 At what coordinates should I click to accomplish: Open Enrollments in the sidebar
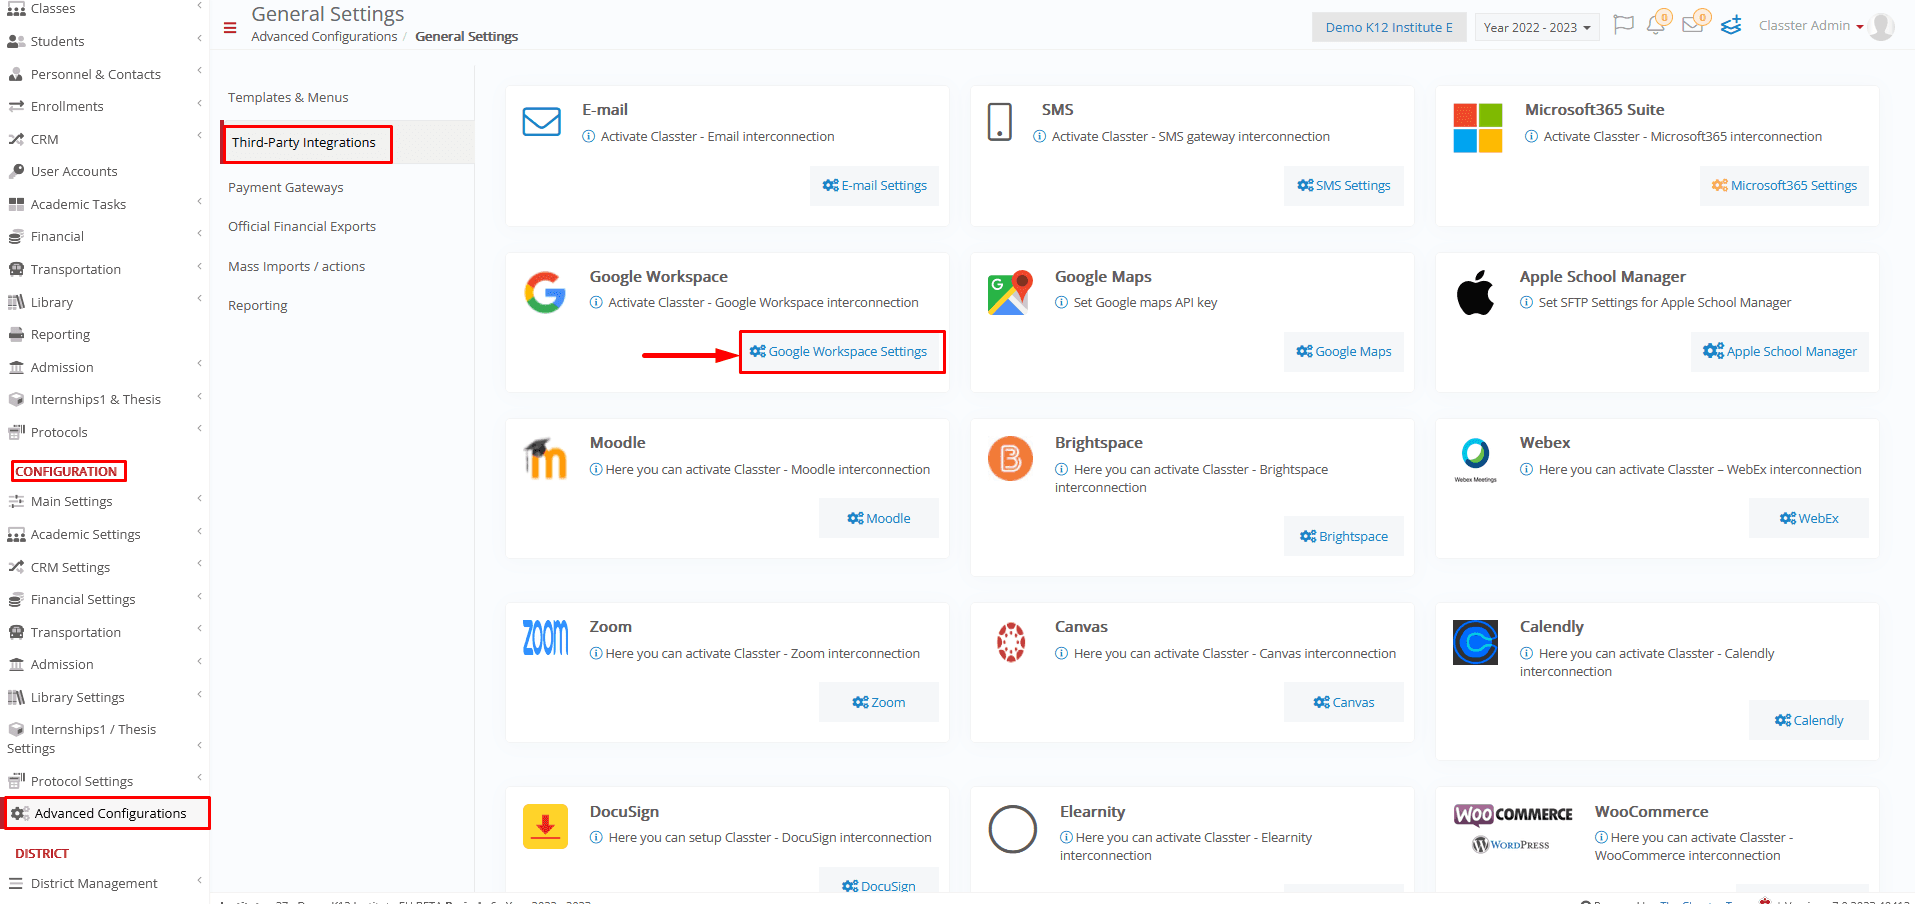[x=104, y=106]
